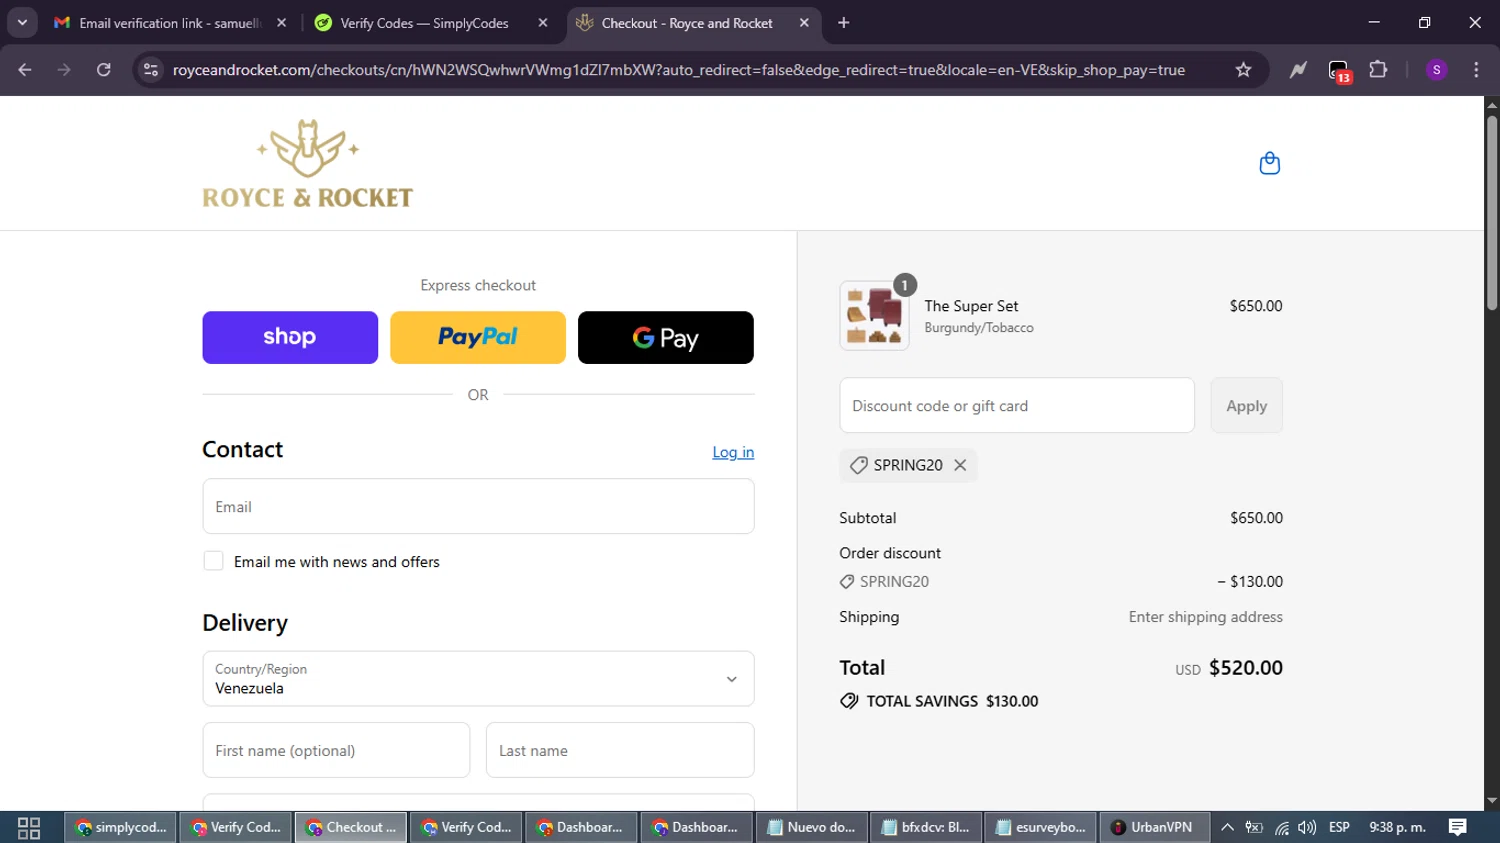This screenshot has width=1500, height=843.
Task: Click the total amount $520.00
Action: tap(1246, 667)
